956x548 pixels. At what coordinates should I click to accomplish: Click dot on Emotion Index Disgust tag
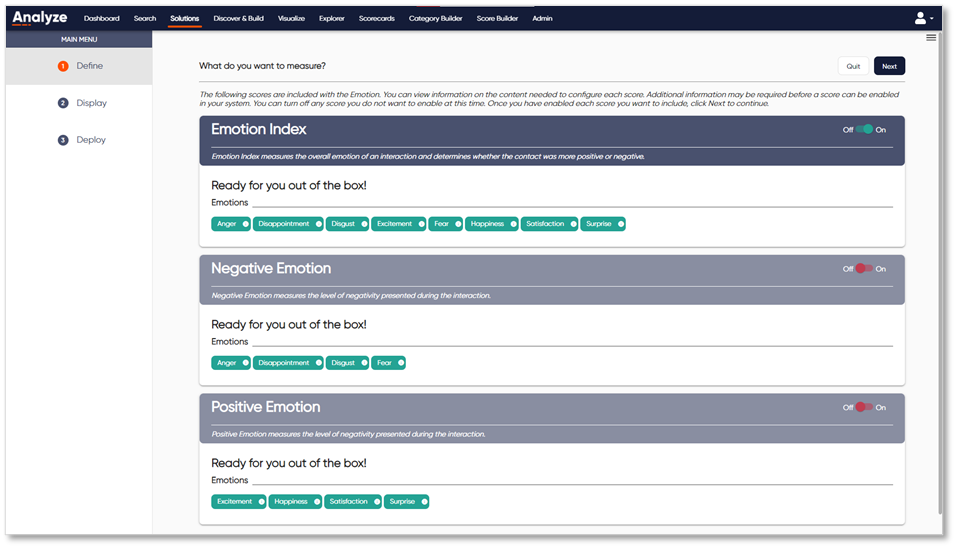pyautogui.click(x=364, y=224)
